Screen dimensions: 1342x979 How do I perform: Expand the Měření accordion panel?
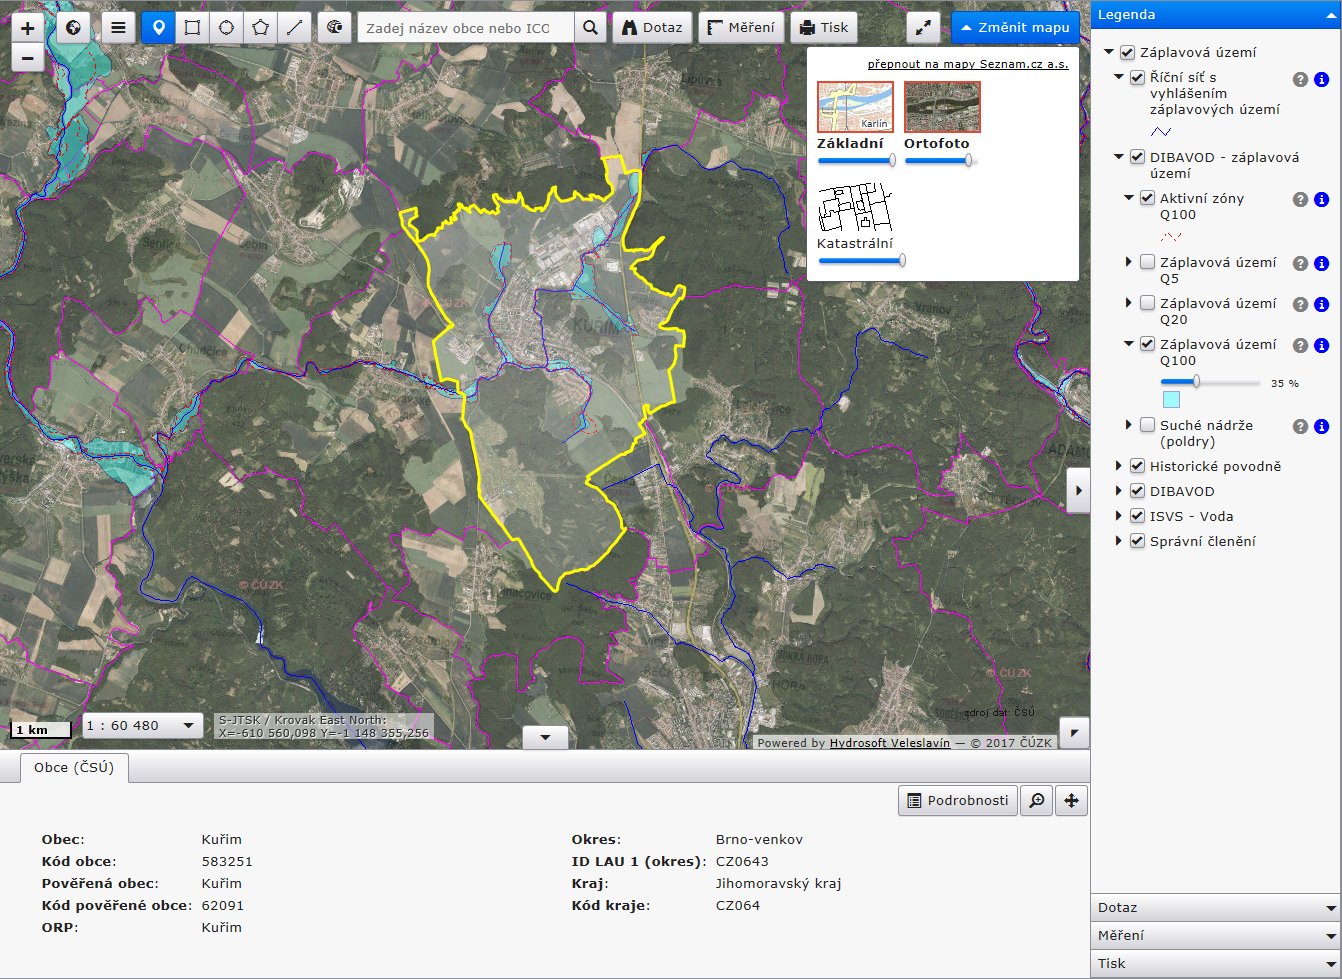coord(1216,936)
